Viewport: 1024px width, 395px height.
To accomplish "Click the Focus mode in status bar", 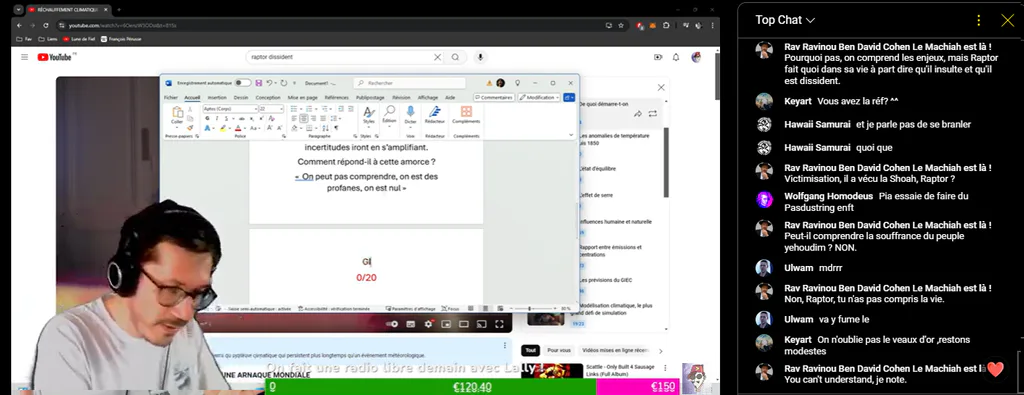I will click(x=450, y=308).
